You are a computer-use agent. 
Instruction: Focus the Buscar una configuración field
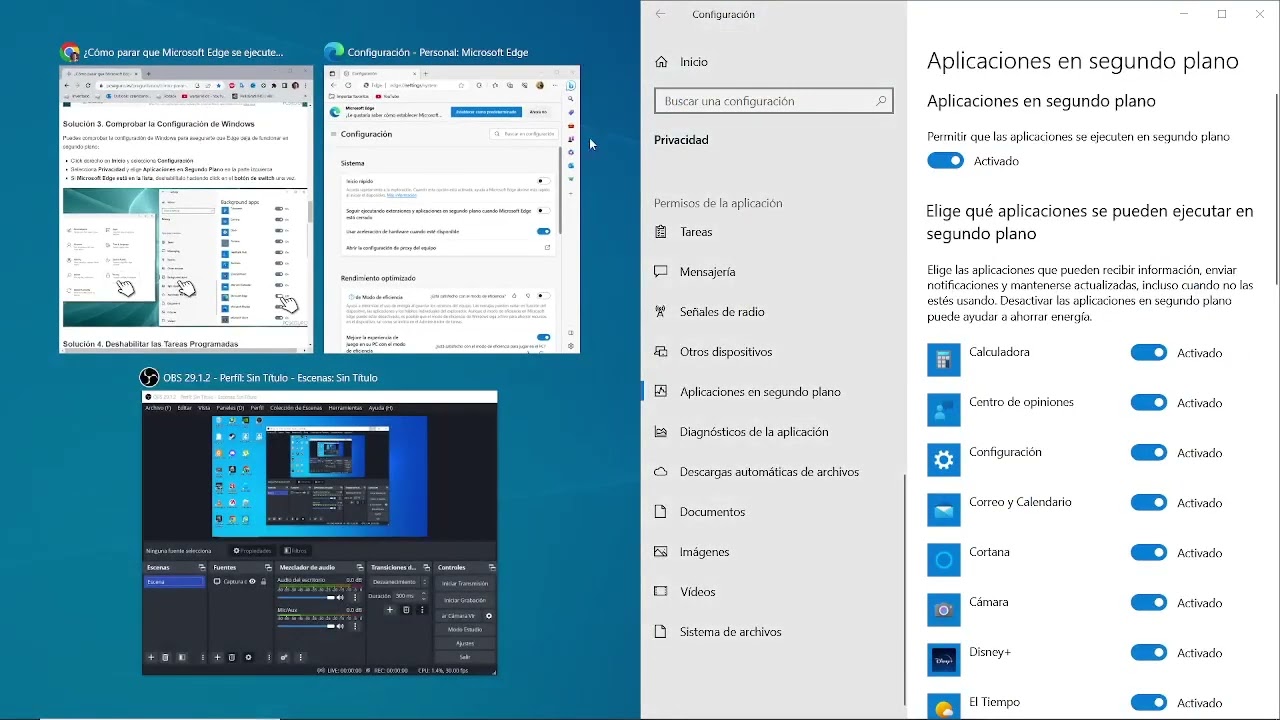pyautogui.click(x=773, y=101)
